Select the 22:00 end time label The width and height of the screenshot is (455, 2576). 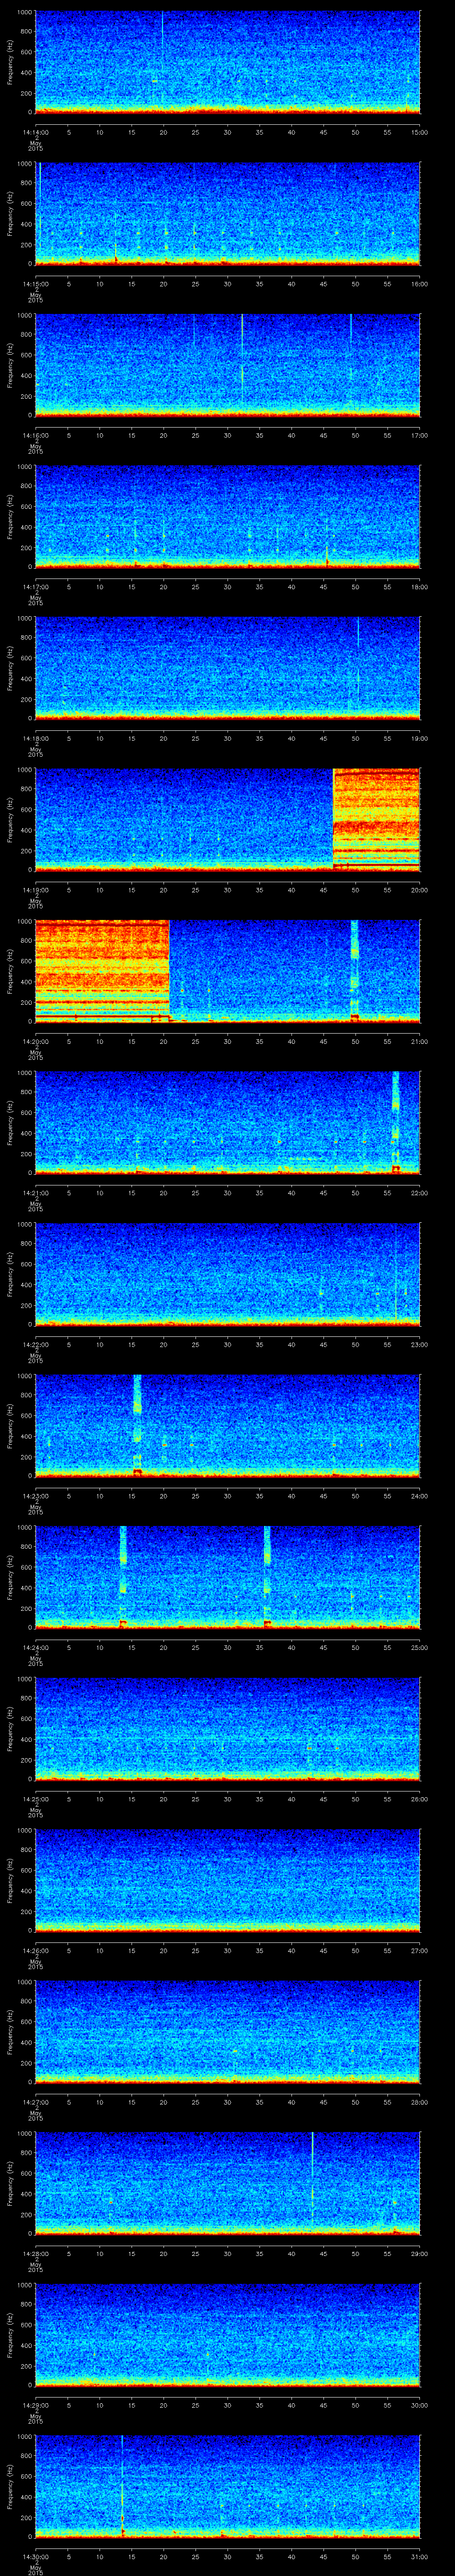(x=419, y=1193)
